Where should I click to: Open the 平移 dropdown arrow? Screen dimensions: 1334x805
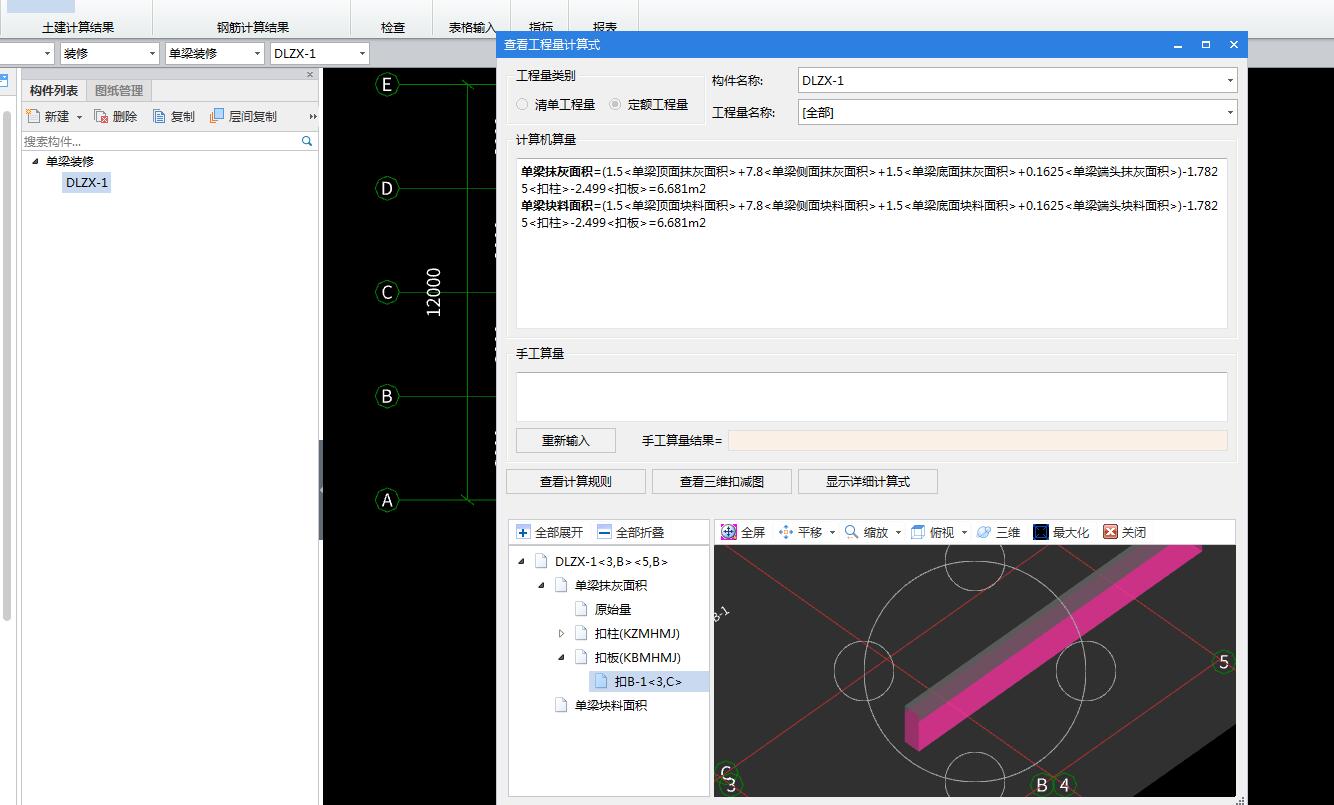click(832, 533)
